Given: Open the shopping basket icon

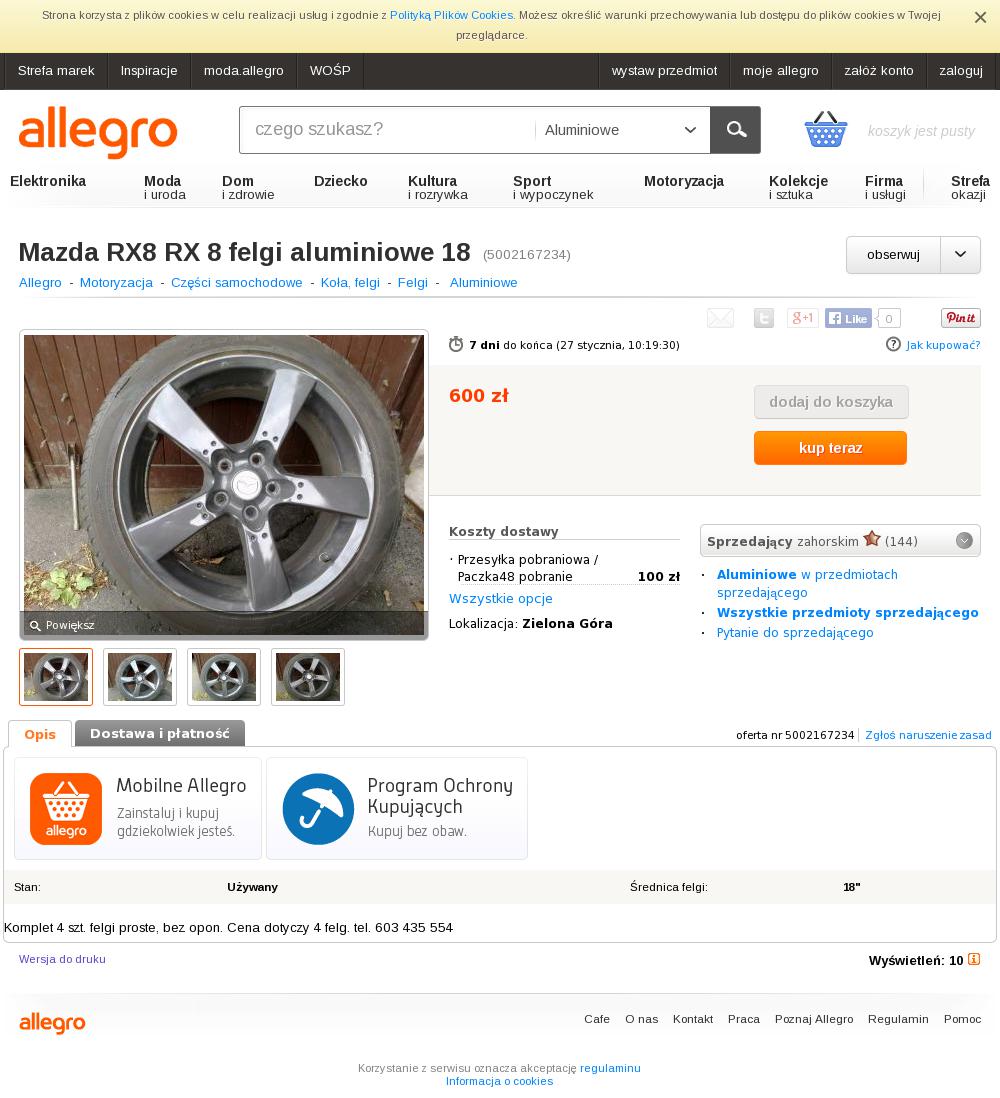Looking at the screenshot, I should tap(826, 130).
